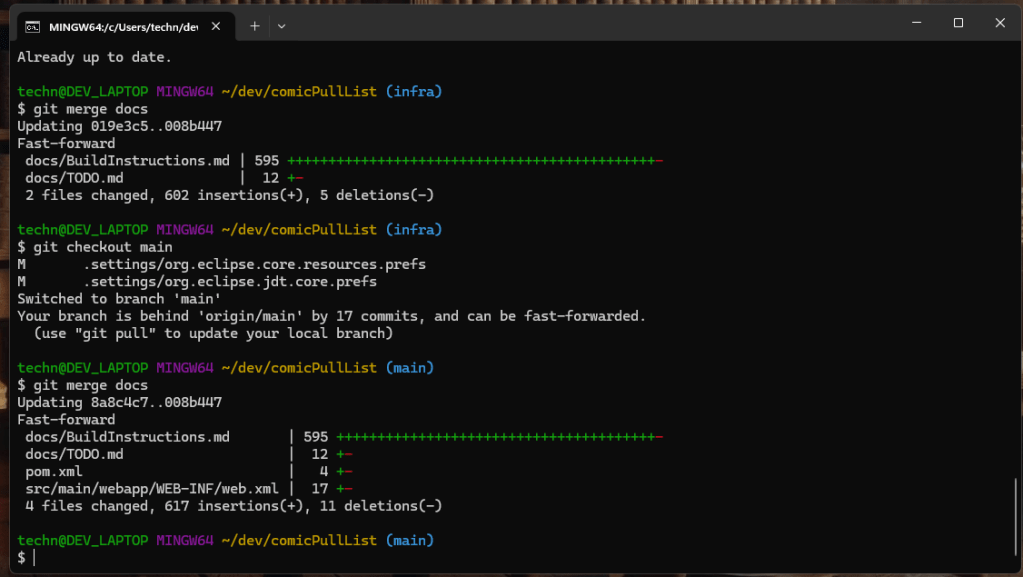
Task: Click '(use "git pull" to update' hint line
Action: 213,334
